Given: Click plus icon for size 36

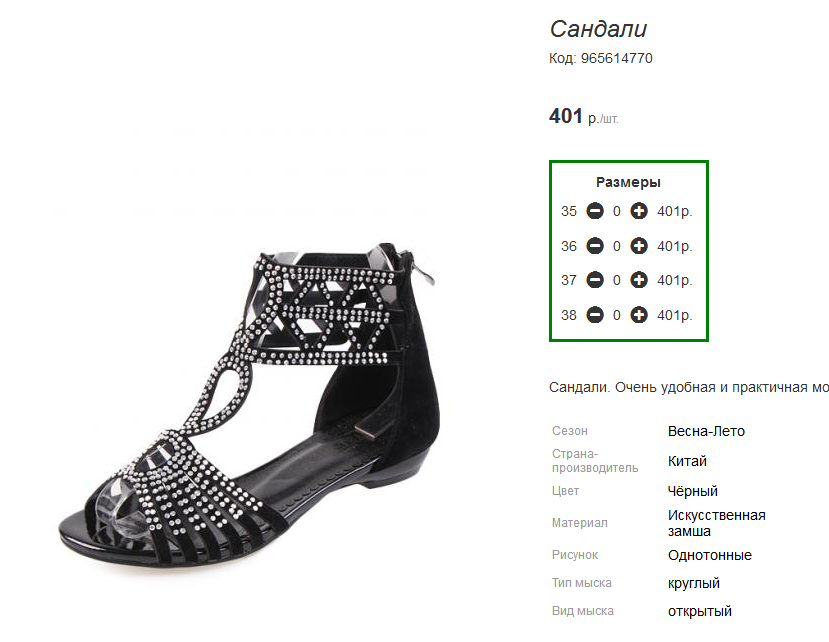Looking at the screenshot, I should pyautogui.click(x=639, y=246).
